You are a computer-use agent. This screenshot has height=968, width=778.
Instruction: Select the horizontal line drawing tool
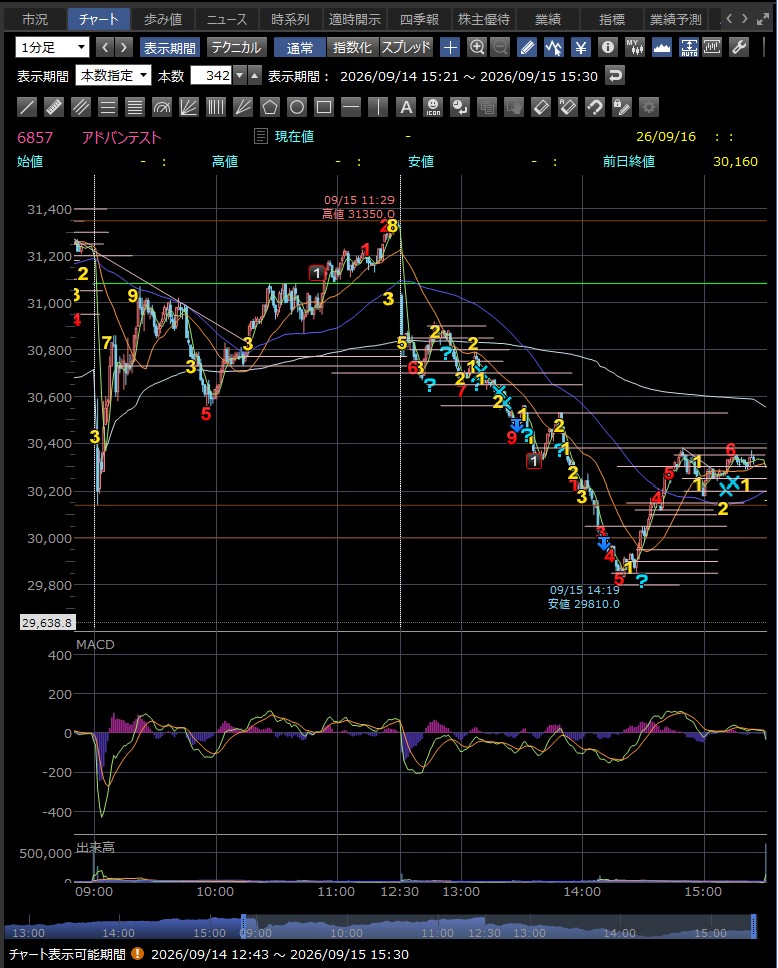click(351, 107)
